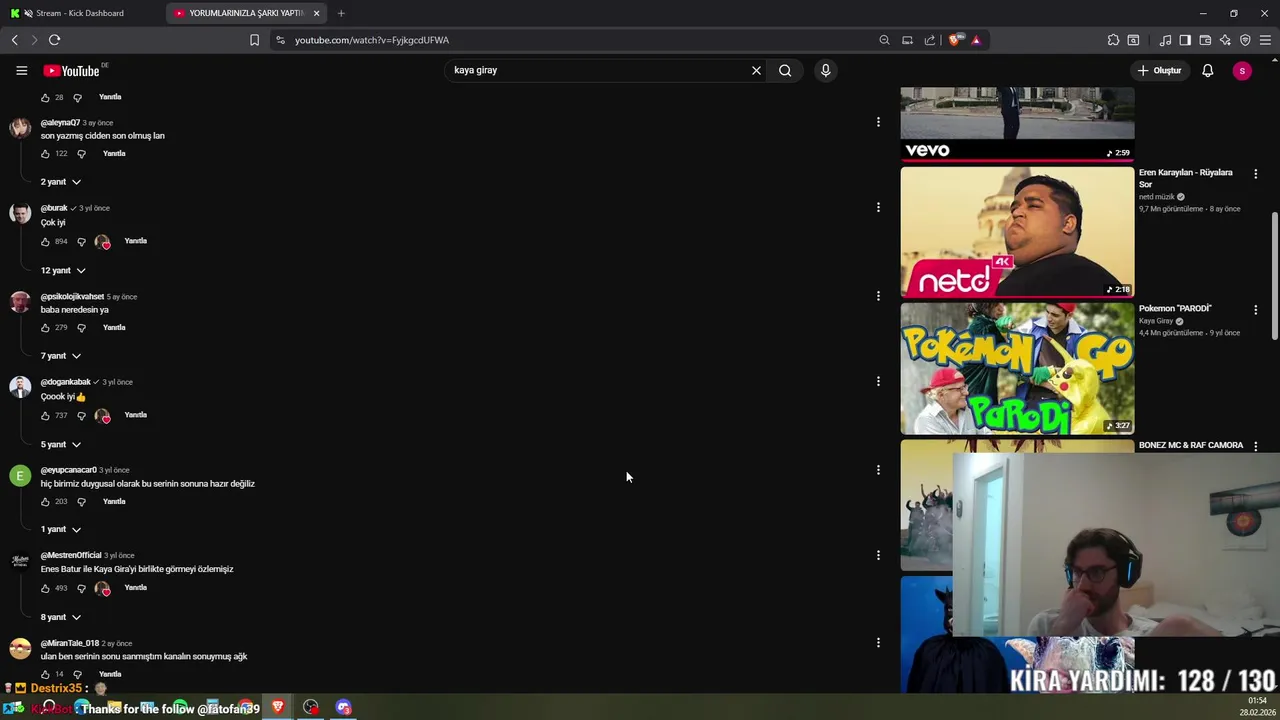Share this page from the address bar

click(930, 40)
